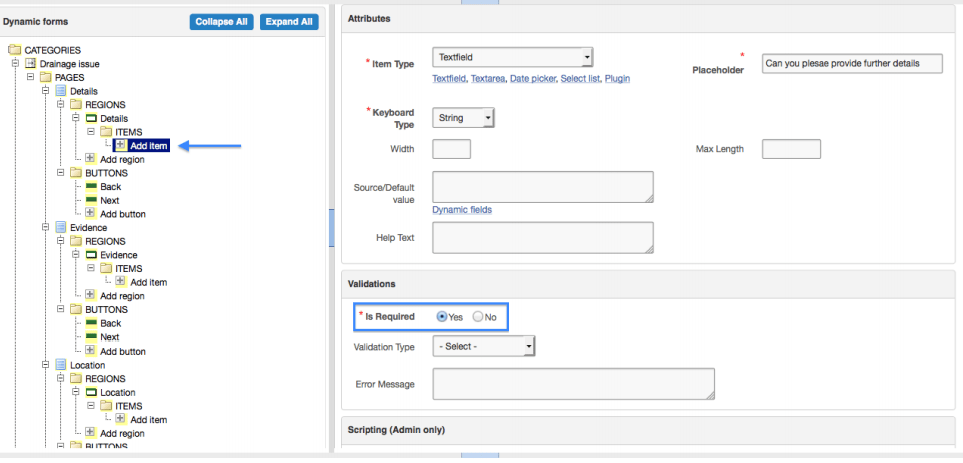Viewport: 963px width, 463px height.
Task: Click the Add region plus icon under Details
Action: 90,159
